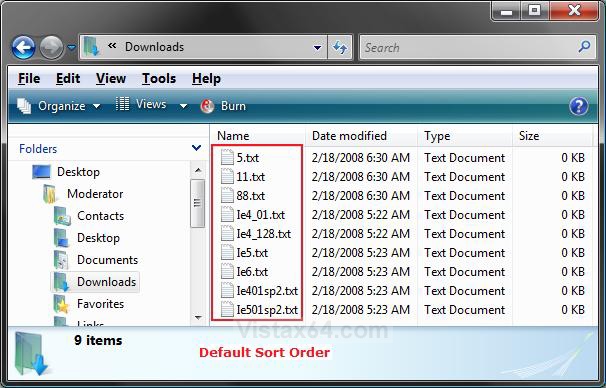
Task: Select the file Ie4_01.txt
Action: click(x=260, y=214)
